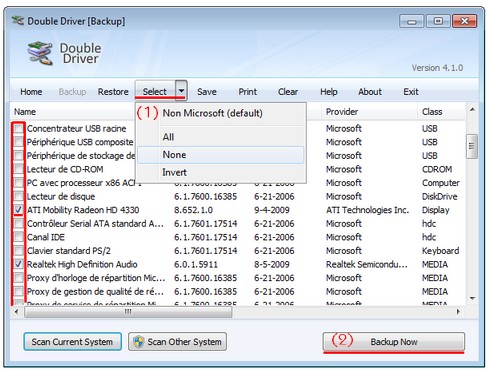The width and height of the screenshot is (488, 370).
Task: Select the Display class cell
Action: coord(435,210)
